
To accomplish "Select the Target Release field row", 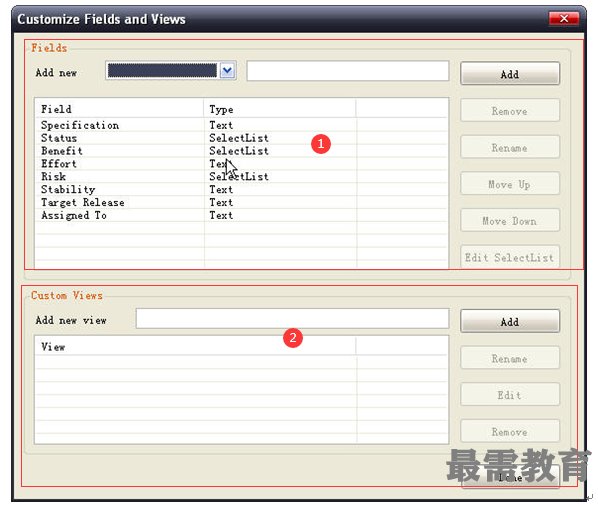I will coord(241,203).
